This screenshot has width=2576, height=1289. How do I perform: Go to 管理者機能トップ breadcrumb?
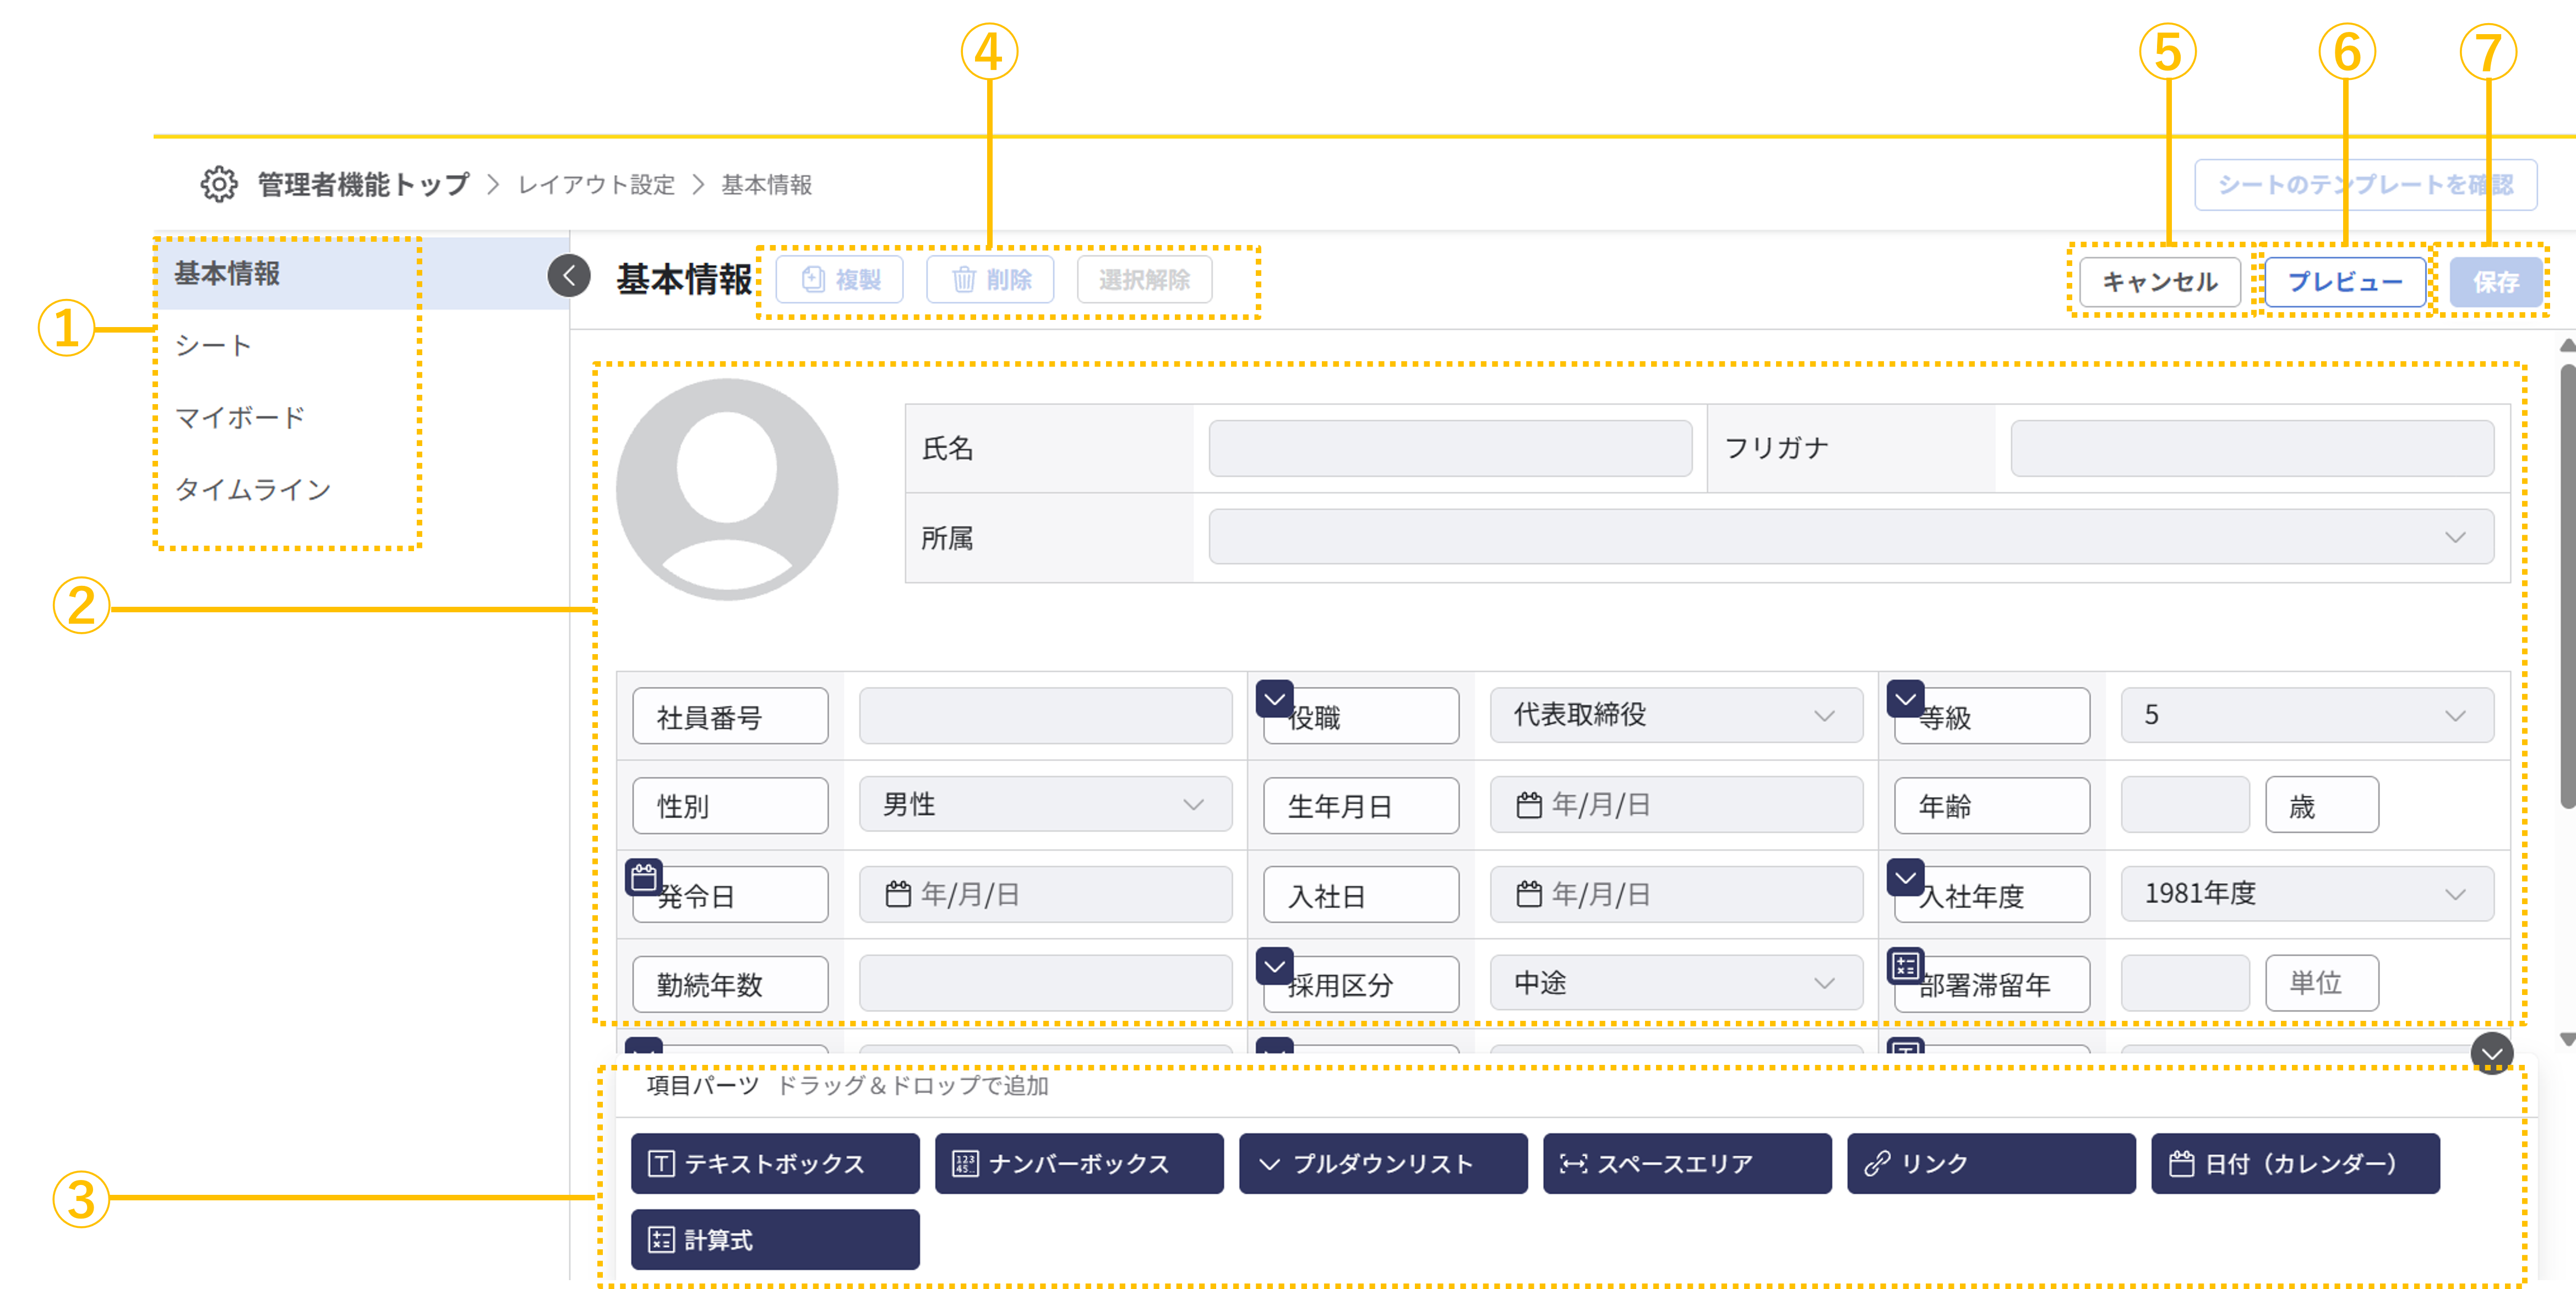tap(363, 184)
